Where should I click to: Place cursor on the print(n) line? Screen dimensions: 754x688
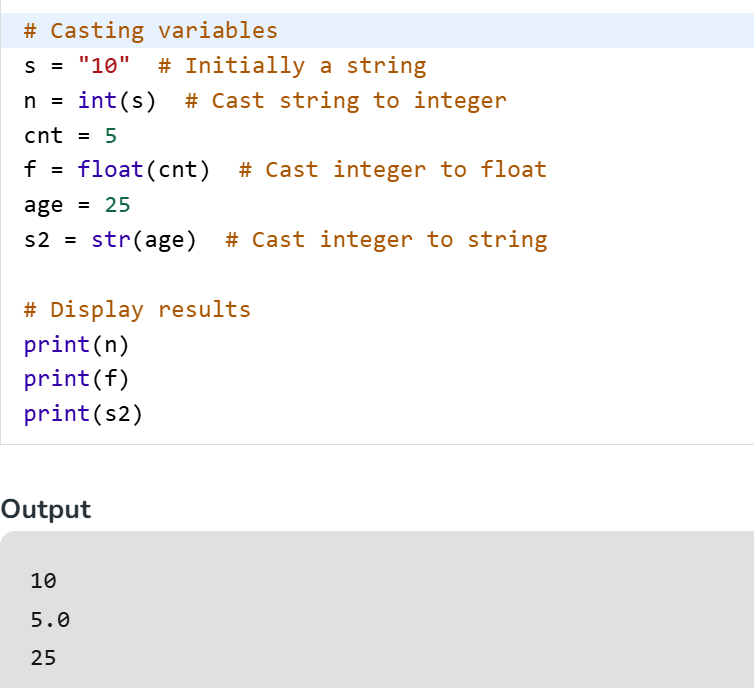click(x=77, y=345)
